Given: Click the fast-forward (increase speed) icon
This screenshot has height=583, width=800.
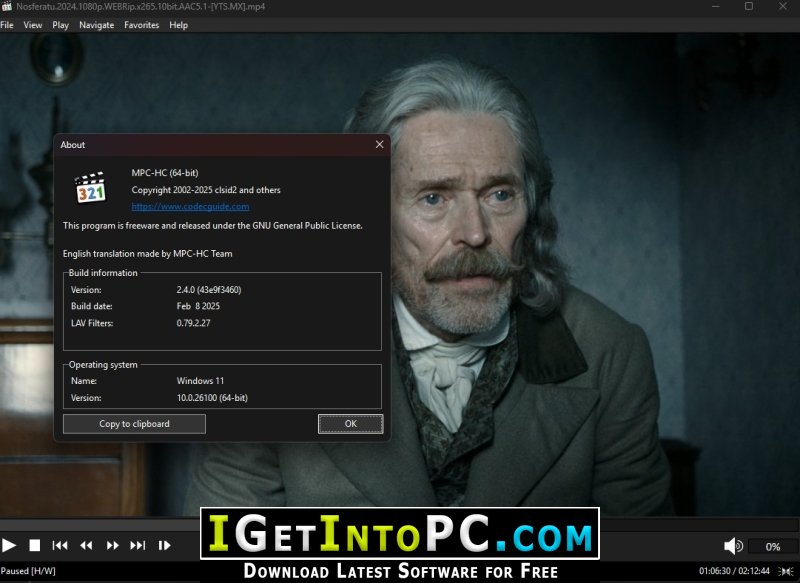Looking at the screenshot, I should [x=112, y=545].
